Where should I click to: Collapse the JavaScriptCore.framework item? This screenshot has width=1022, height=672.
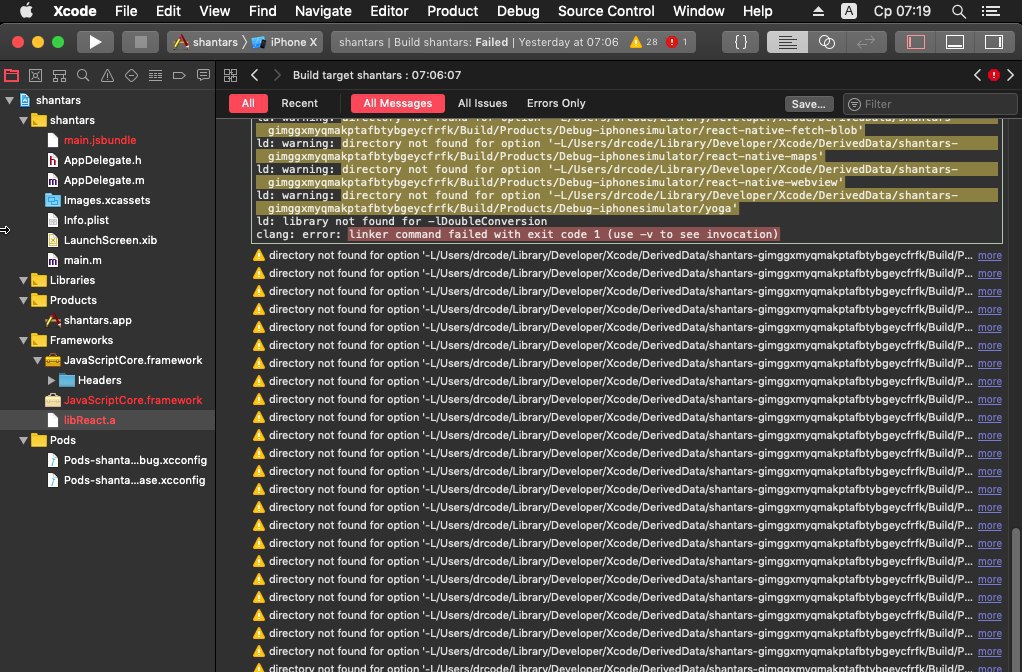(x=37, y=360)
